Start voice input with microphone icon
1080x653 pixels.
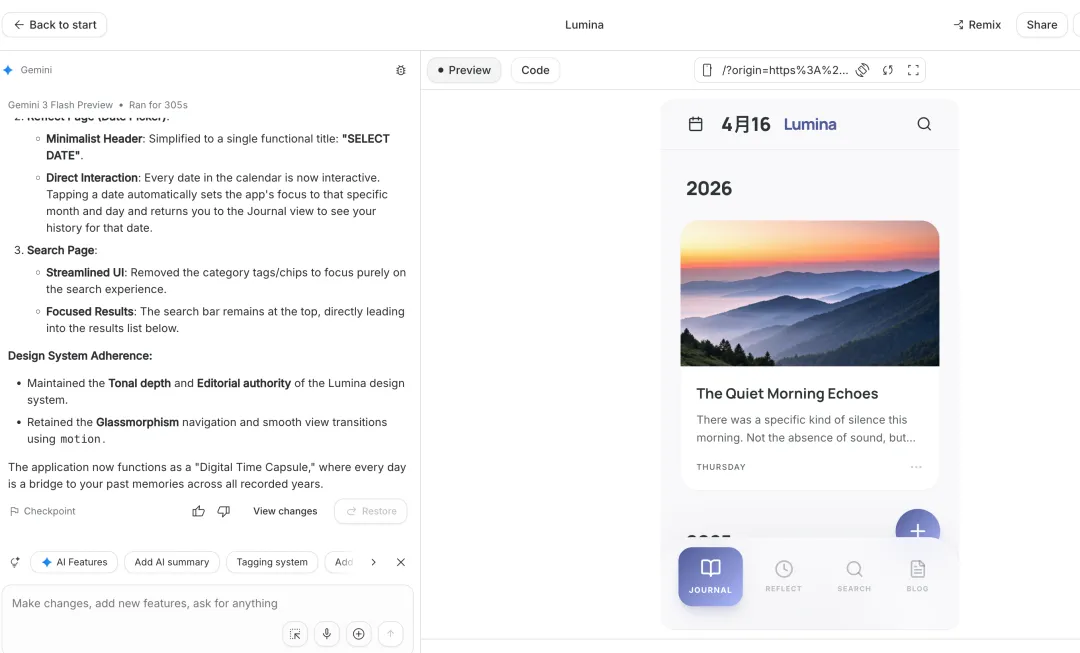pos(327,634)
